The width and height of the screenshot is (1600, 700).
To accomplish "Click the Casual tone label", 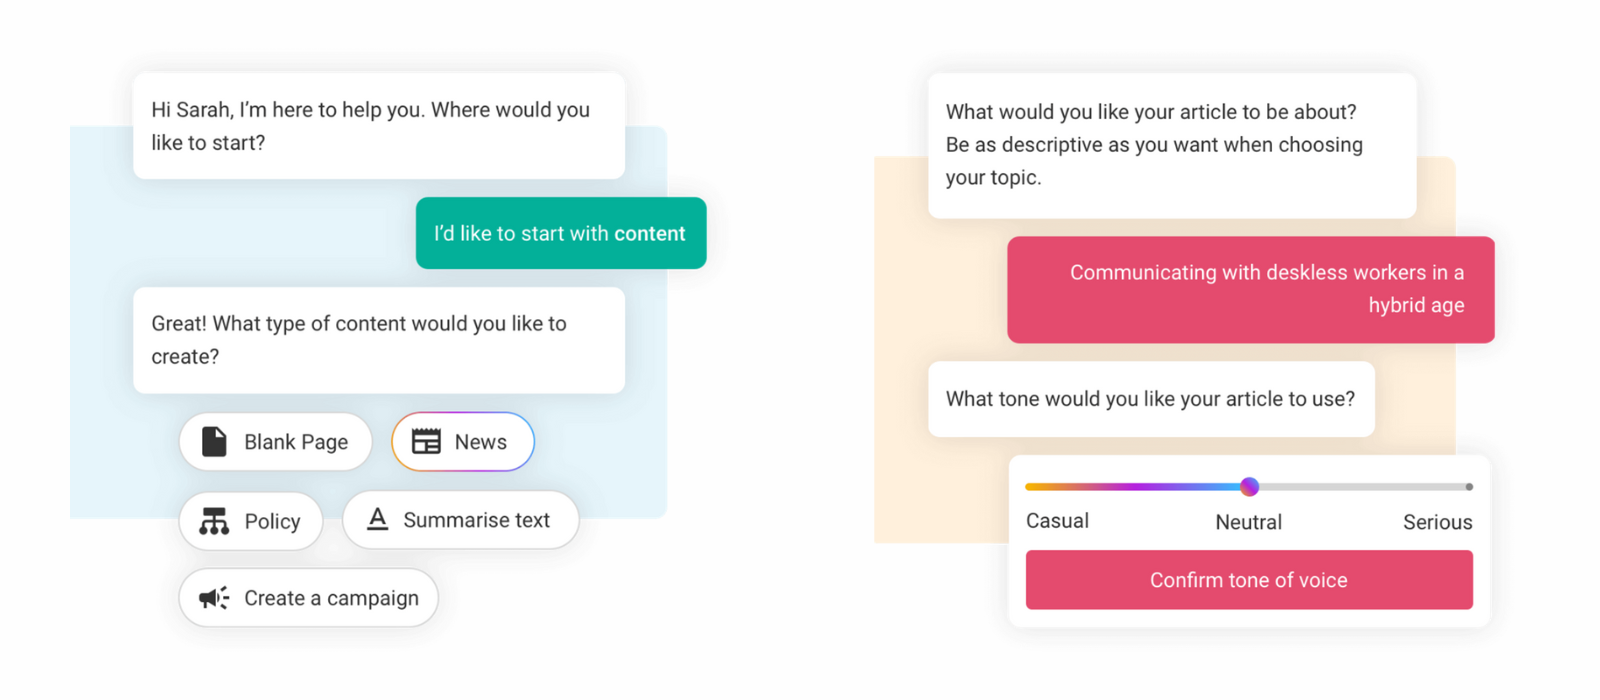I will 1057,521.
